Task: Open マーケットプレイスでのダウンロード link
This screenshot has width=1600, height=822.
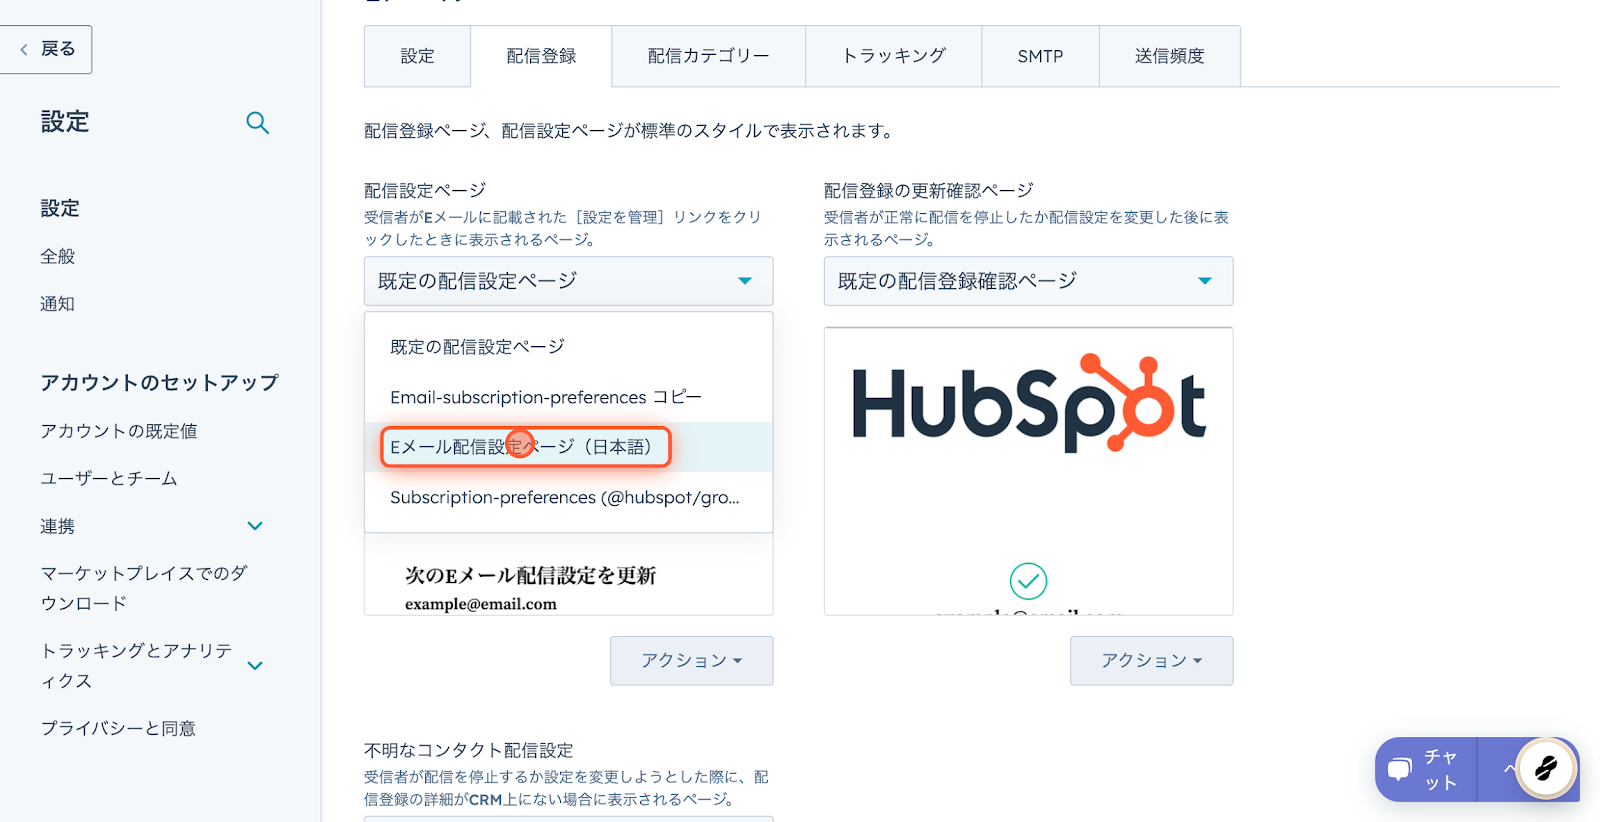Action: [144, 588]
